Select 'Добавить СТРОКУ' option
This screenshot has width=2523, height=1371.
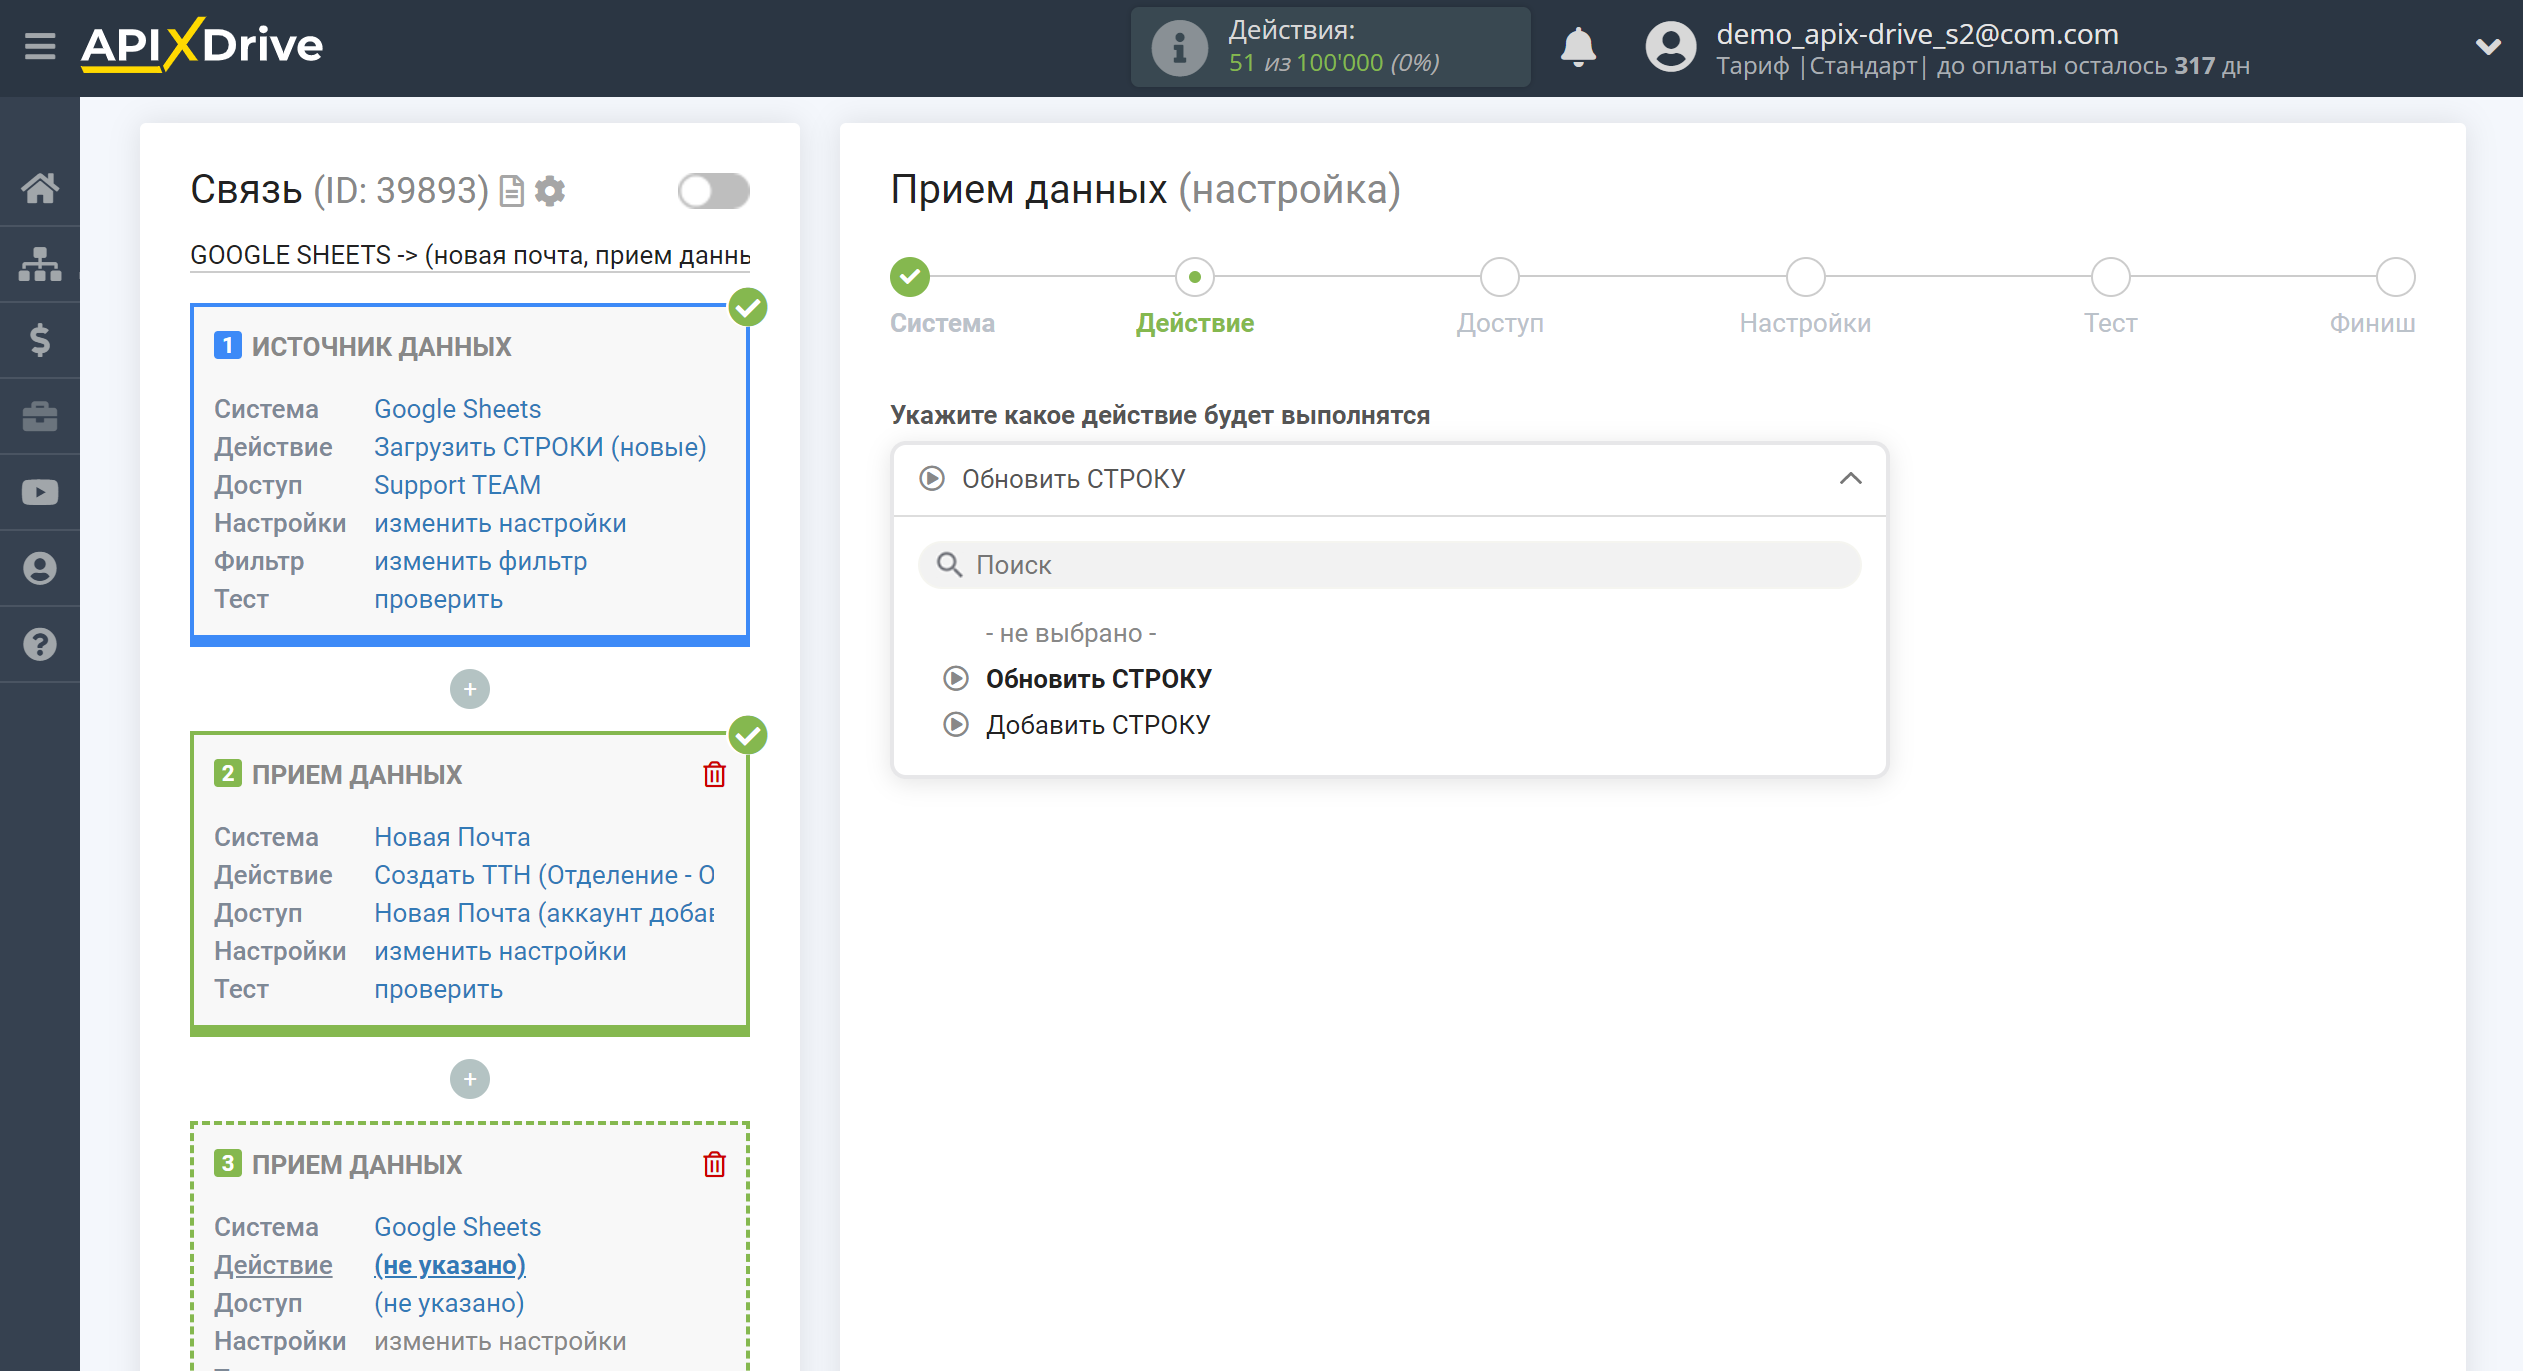(1097, 725)
